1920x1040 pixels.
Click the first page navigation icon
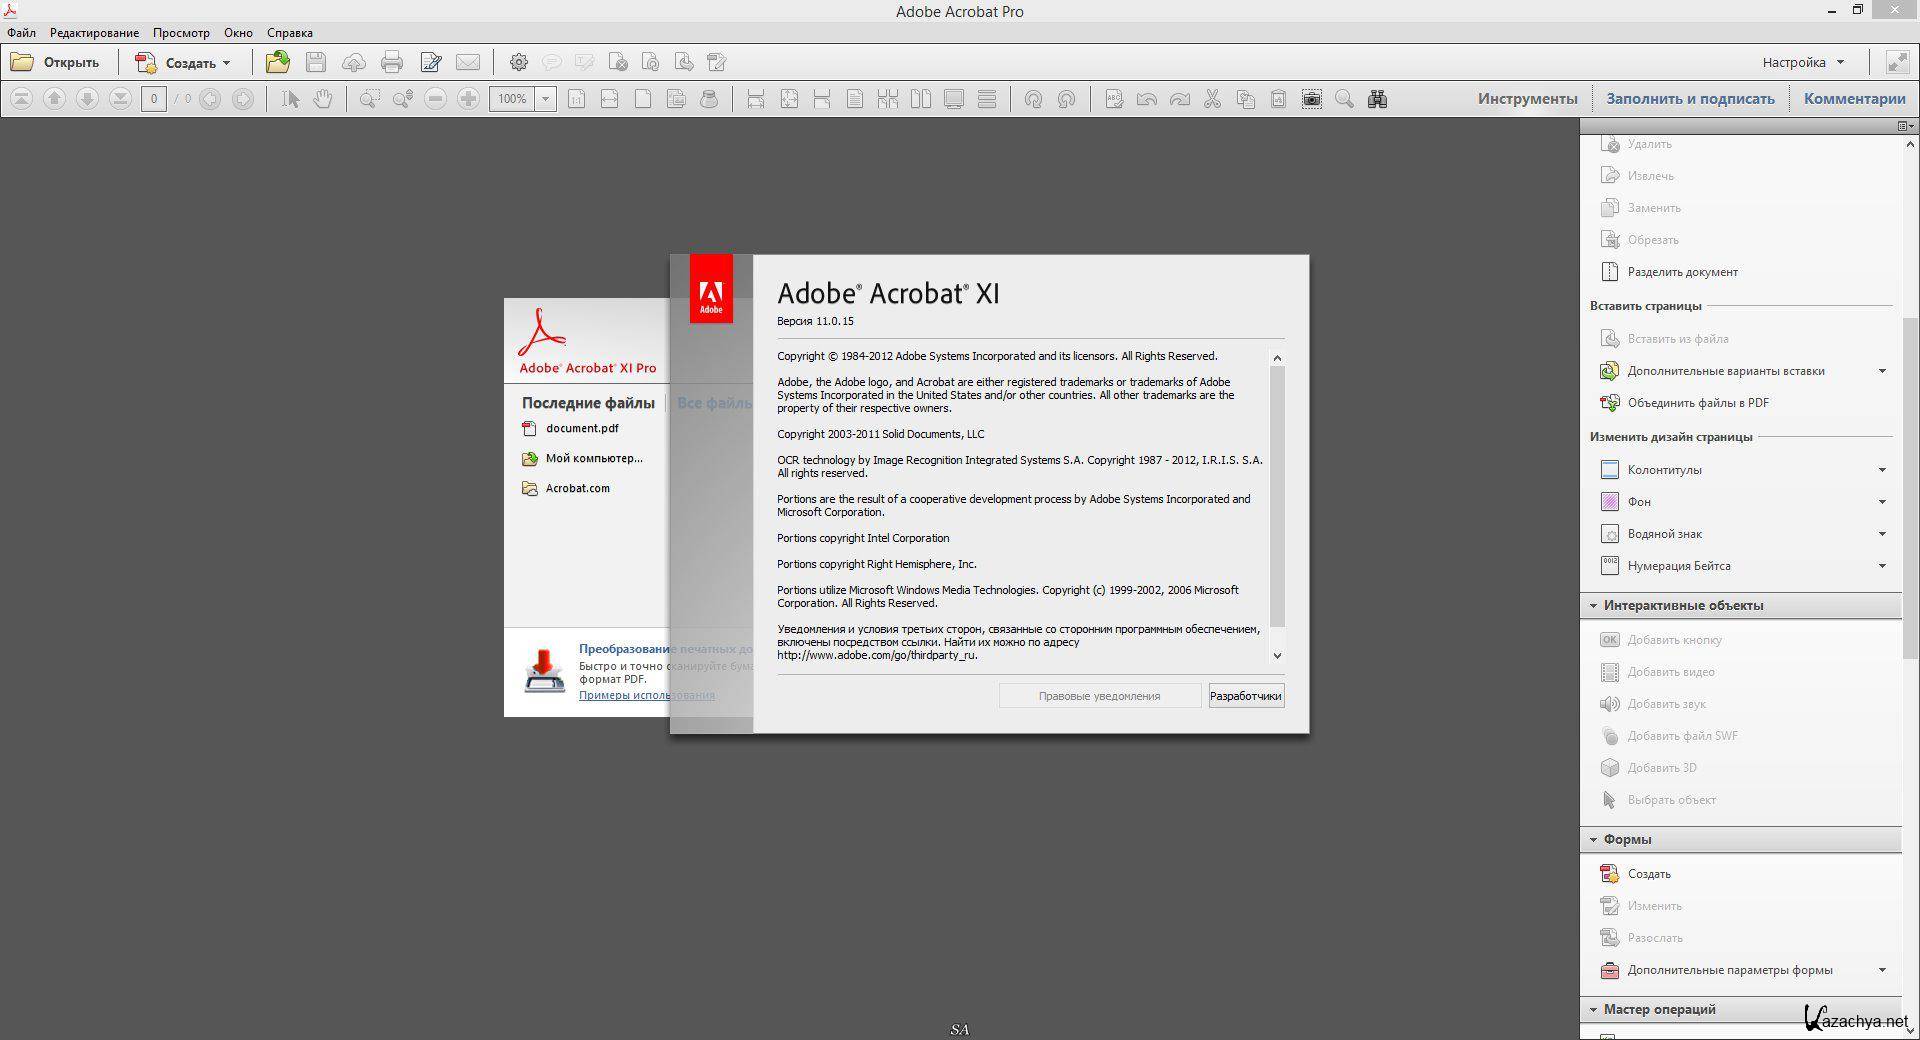22,99
